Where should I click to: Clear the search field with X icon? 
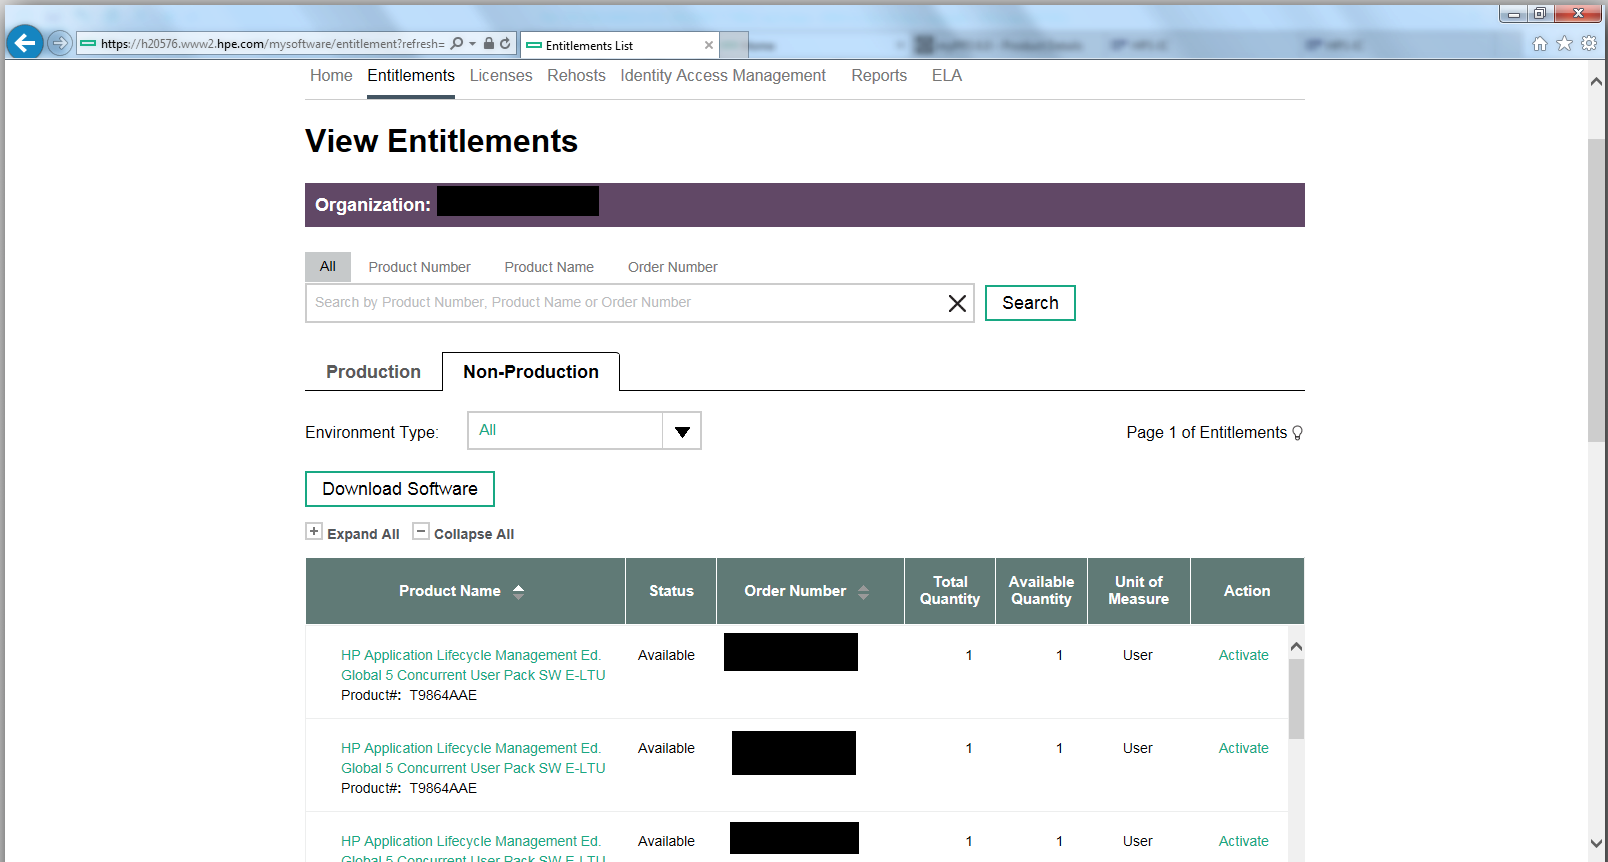pyautogui.click(x=957, y=303)
